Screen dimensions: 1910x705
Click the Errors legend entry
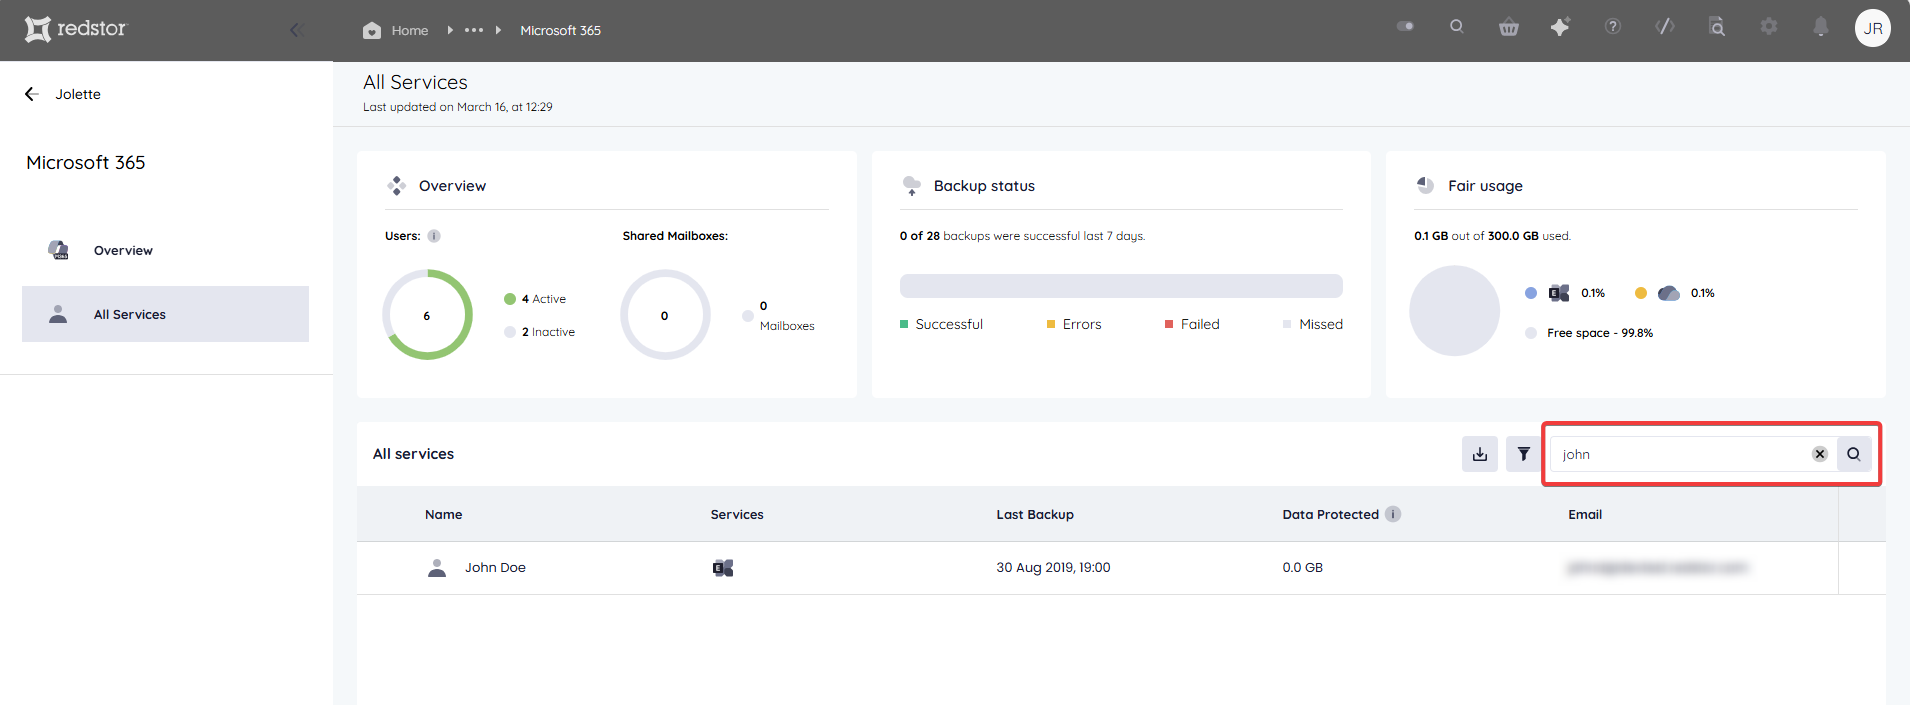[1074, 324]
